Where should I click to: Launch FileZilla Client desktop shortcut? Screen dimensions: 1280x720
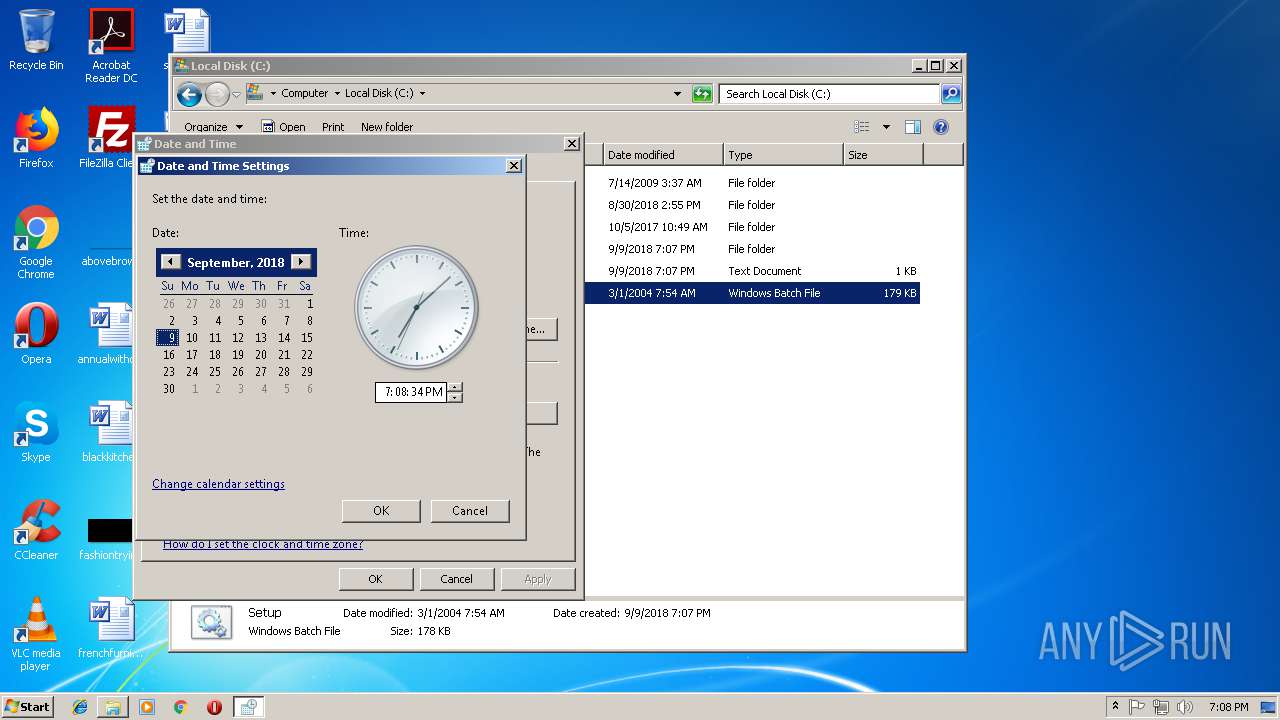pos(108,137)
